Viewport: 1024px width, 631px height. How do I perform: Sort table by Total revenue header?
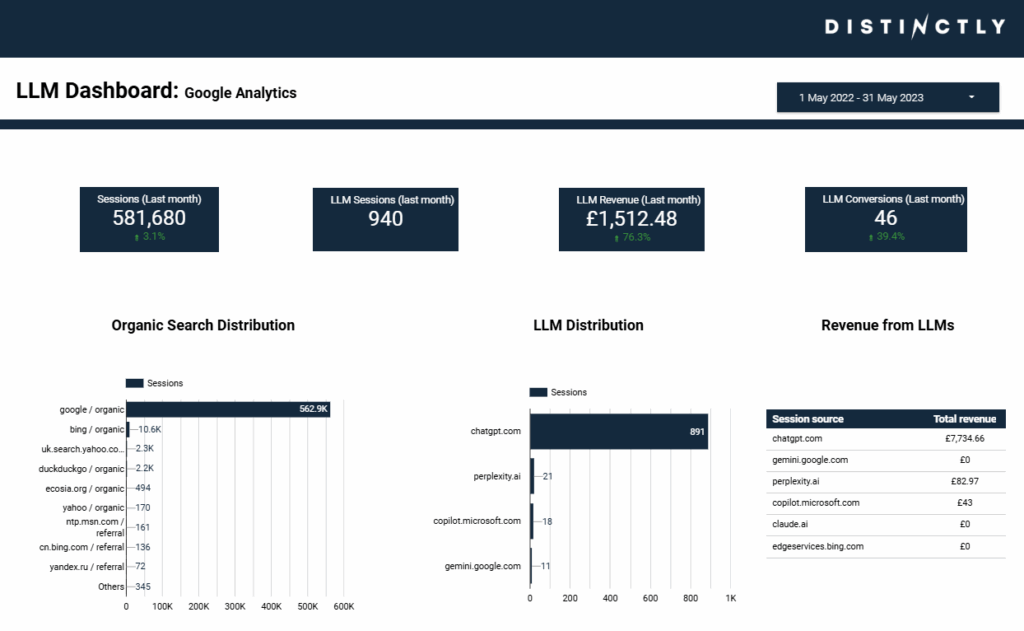(x=958, y=419)
